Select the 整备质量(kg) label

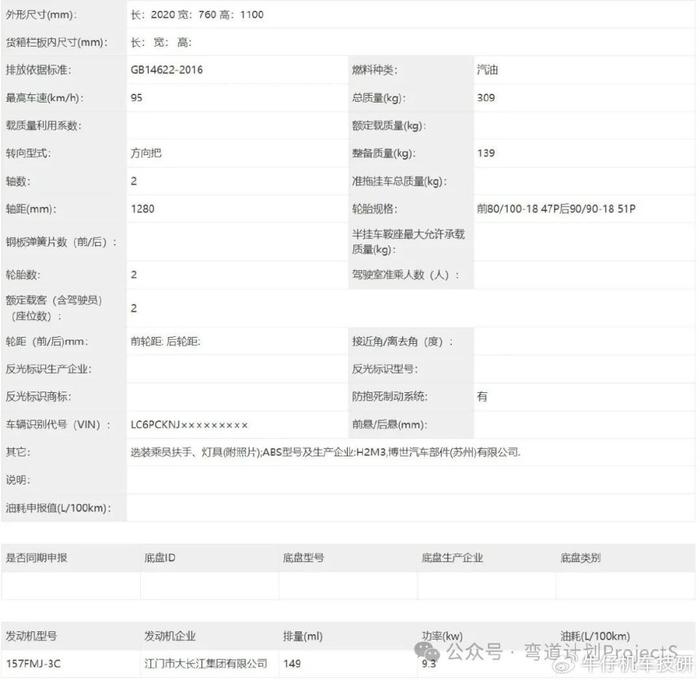coord(384,153)
